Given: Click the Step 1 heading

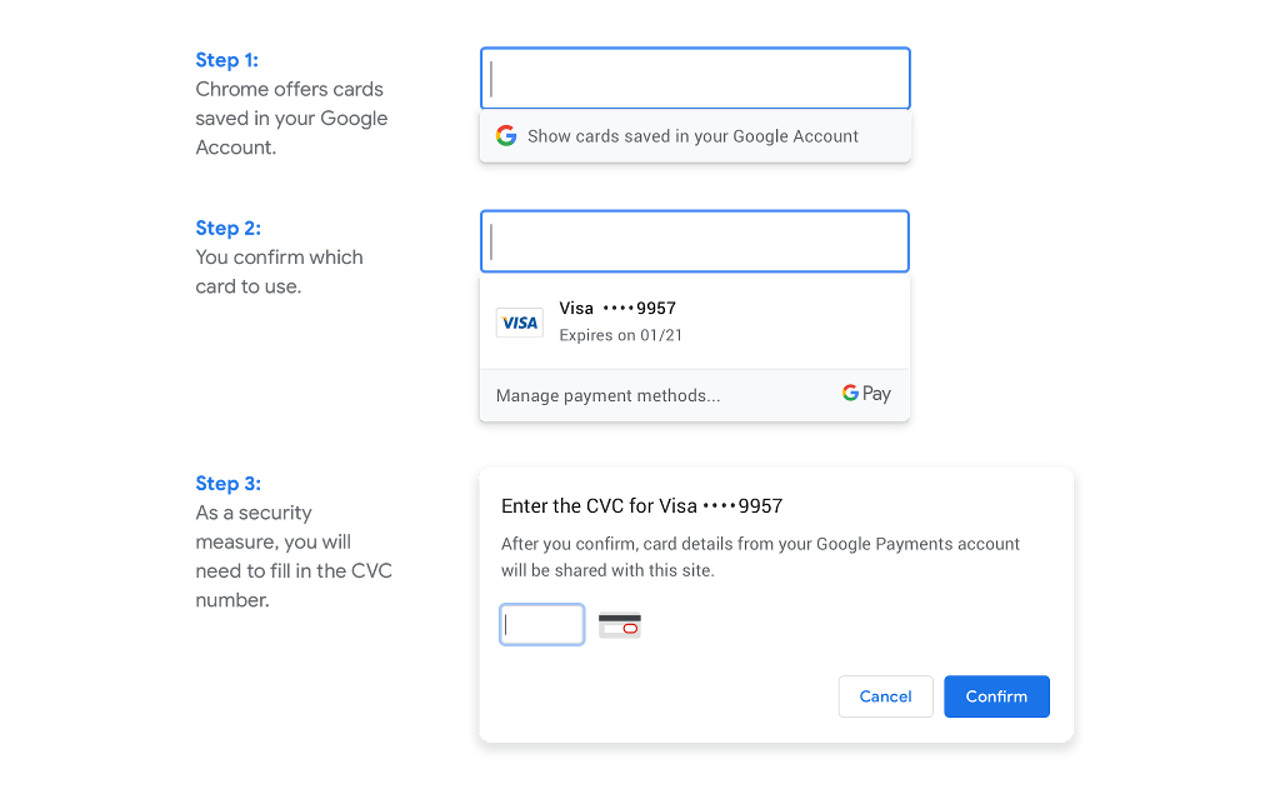Looking at the screenshot, I should point(227,60).
